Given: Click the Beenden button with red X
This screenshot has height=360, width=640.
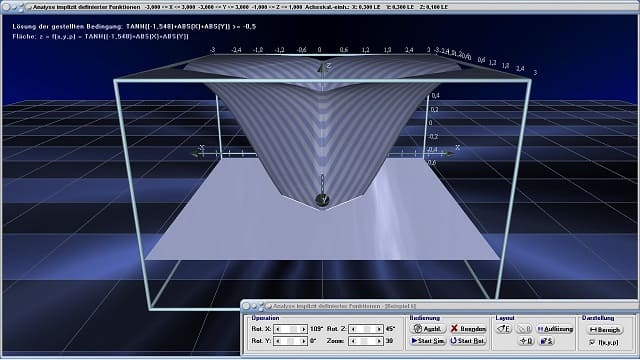Looking at the screenshot, I should pyautogui.click(x=468, y=329).
